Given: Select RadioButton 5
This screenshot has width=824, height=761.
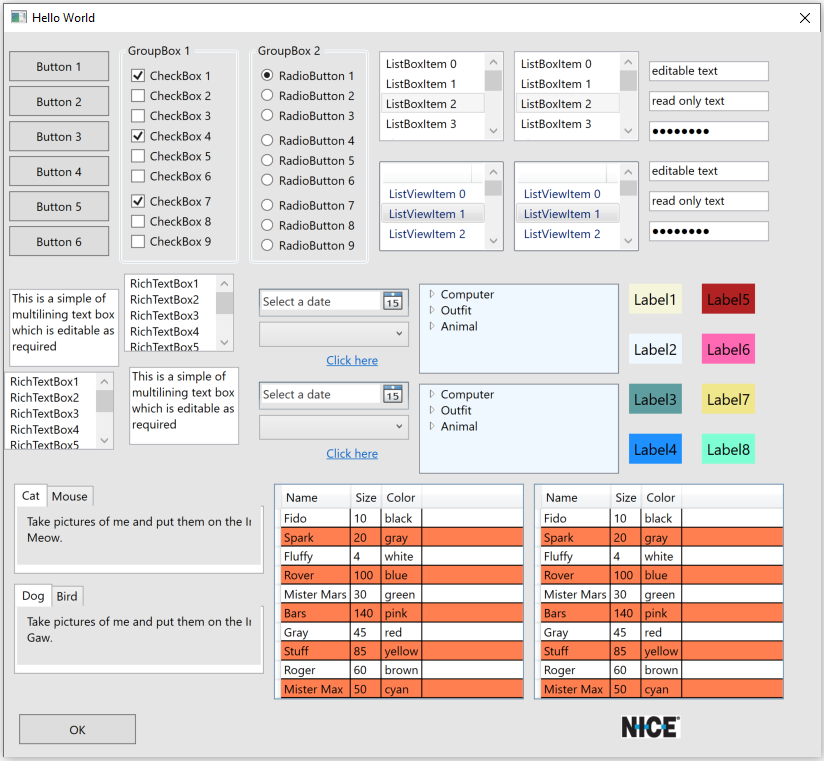Looking at the screenshot, I should [x=267, y=160].
